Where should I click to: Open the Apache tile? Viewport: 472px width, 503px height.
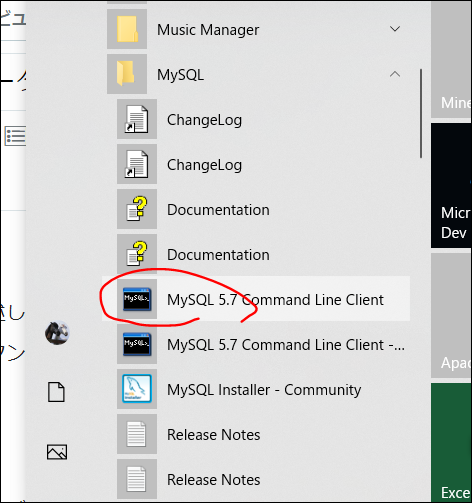click(x=451, y=315)
